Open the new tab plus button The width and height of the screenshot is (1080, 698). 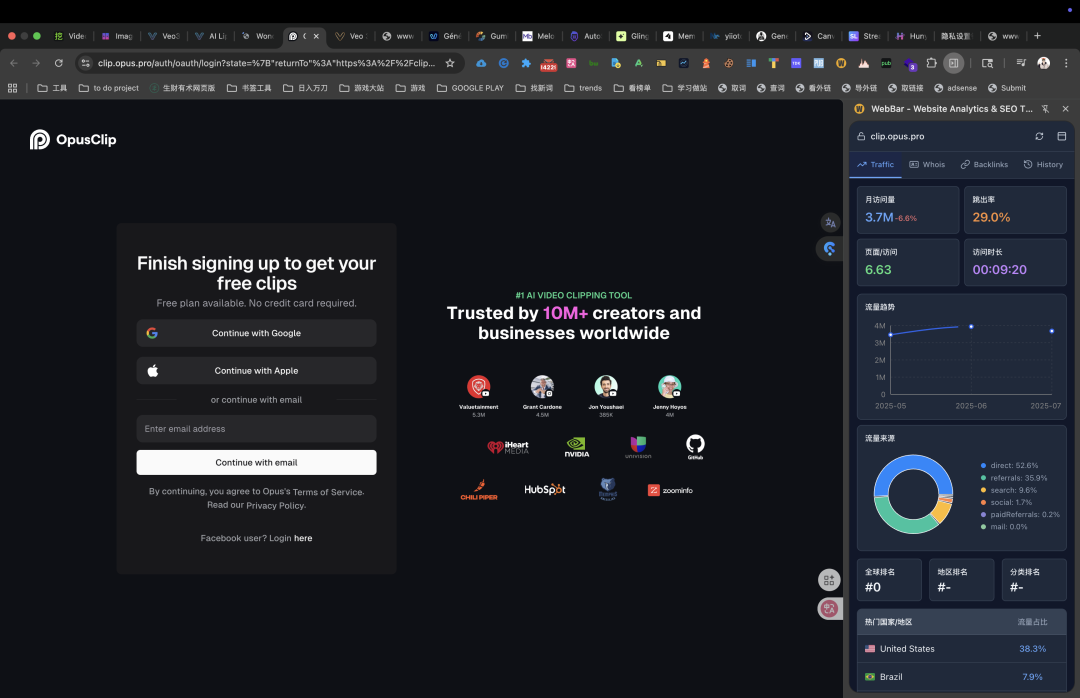point(1037,36)
